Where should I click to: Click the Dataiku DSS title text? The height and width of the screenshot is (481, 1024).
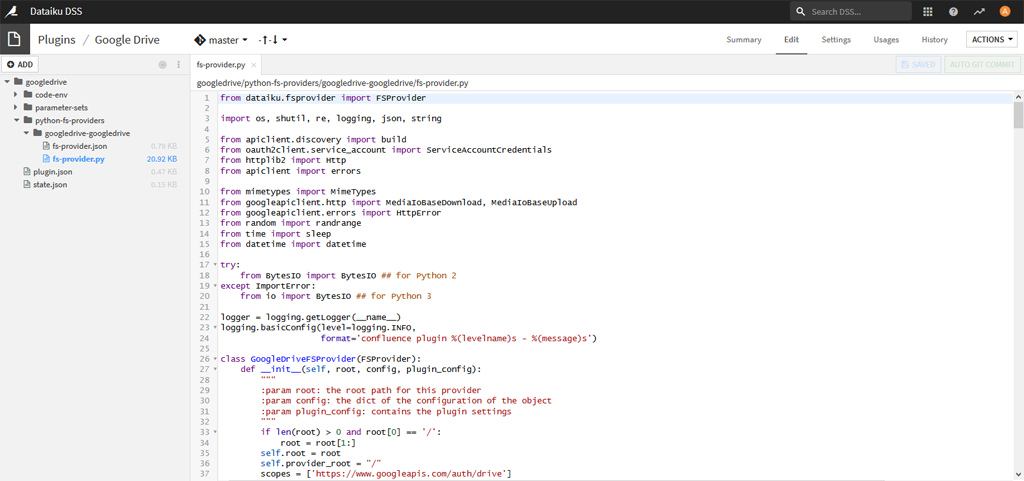56,11
